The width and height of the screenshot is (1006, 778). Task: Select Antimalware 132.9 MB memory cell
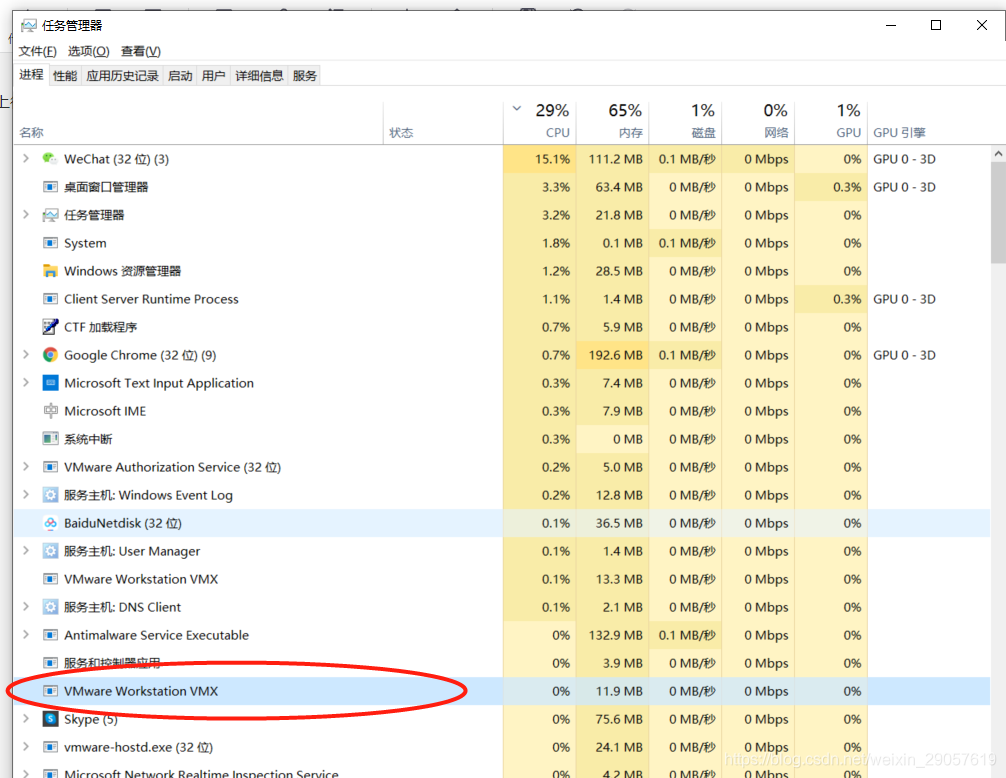coord(613,635)
